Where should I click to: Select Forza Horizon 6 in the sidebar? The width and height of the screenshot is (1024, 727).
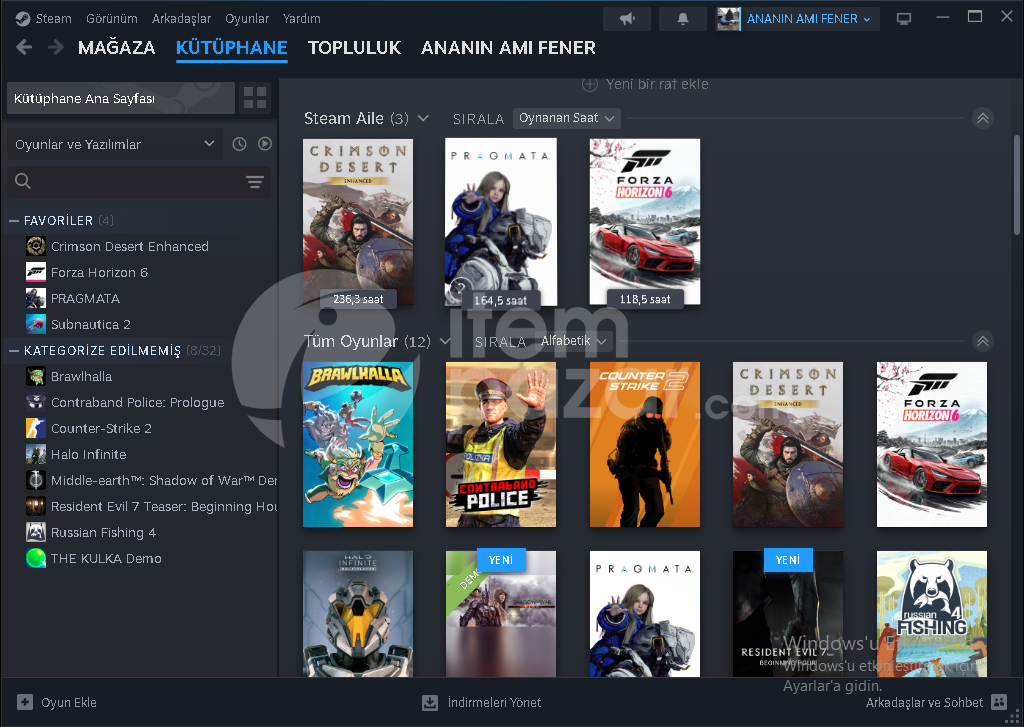pos(99,272)
